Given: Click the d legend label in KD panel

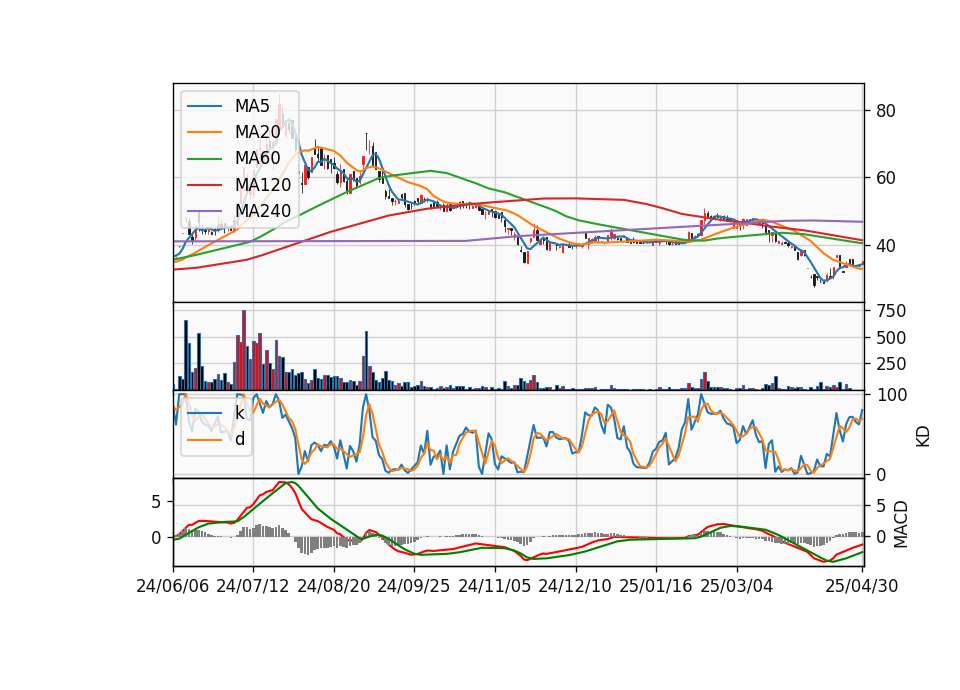Looking at the screenshot, I should (239, 439).
